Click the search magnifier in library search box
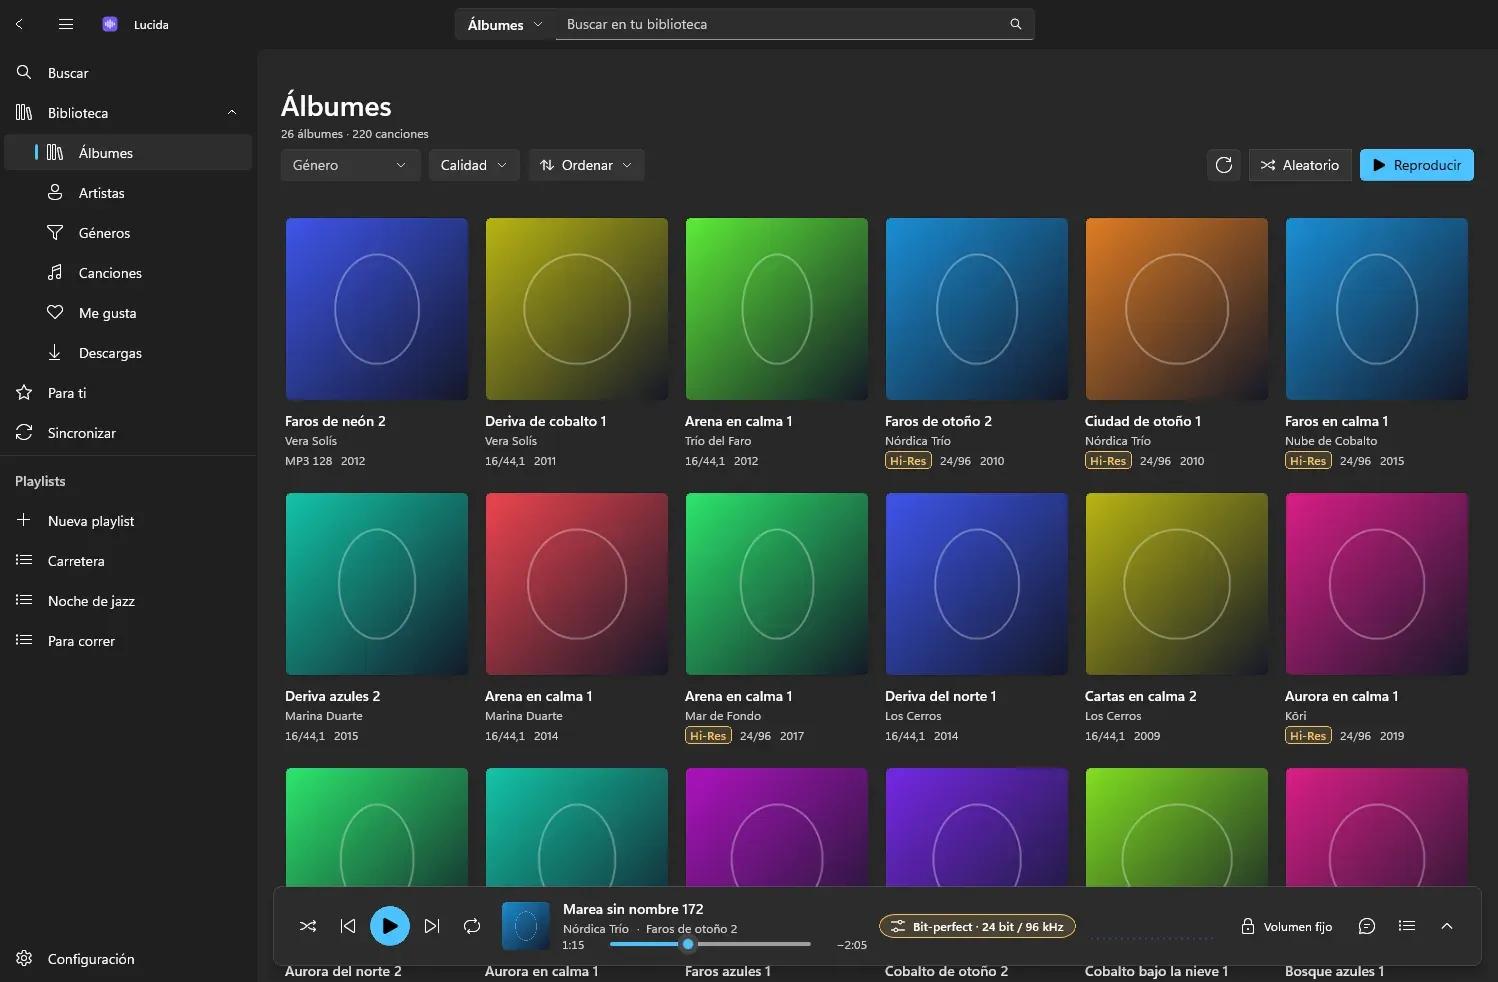The width and height of the screenshot is (1498, 982). click(x=1015, y=24)
